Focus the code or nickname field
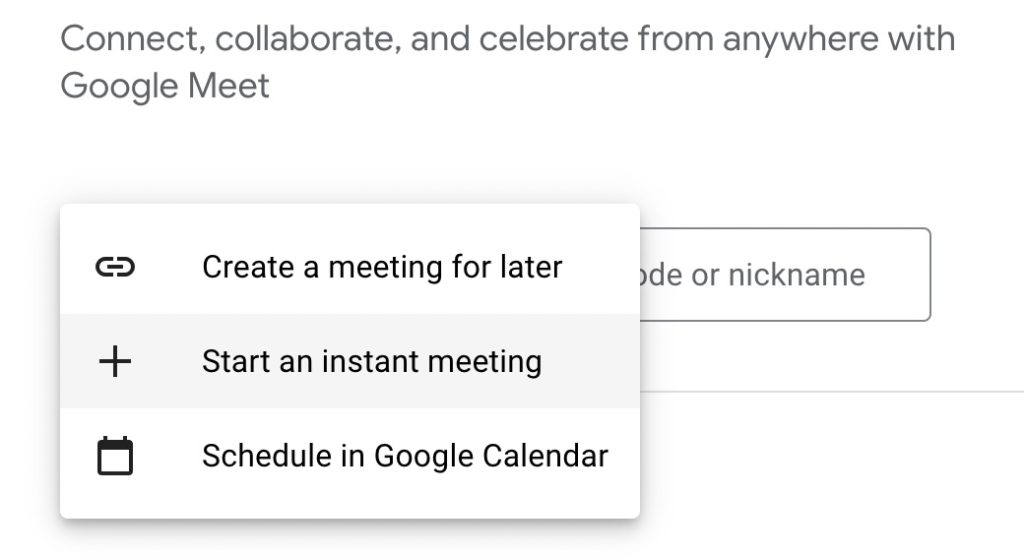 [785, 274]
